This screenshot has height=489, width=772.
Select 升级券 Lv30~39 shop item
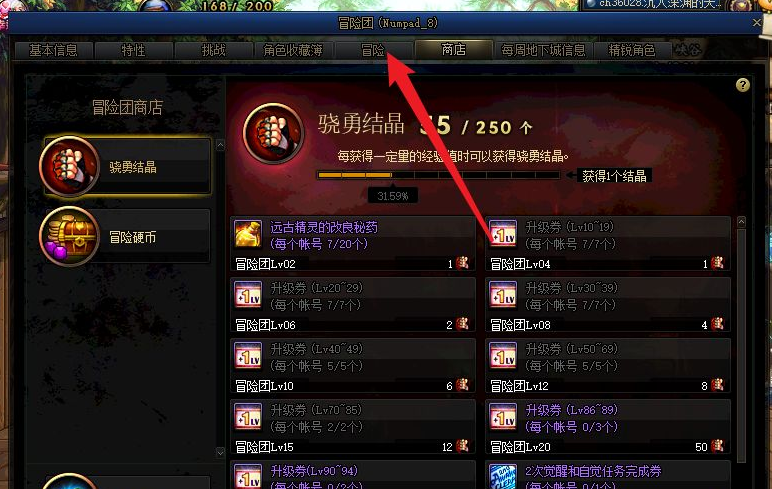coord(608,305)
